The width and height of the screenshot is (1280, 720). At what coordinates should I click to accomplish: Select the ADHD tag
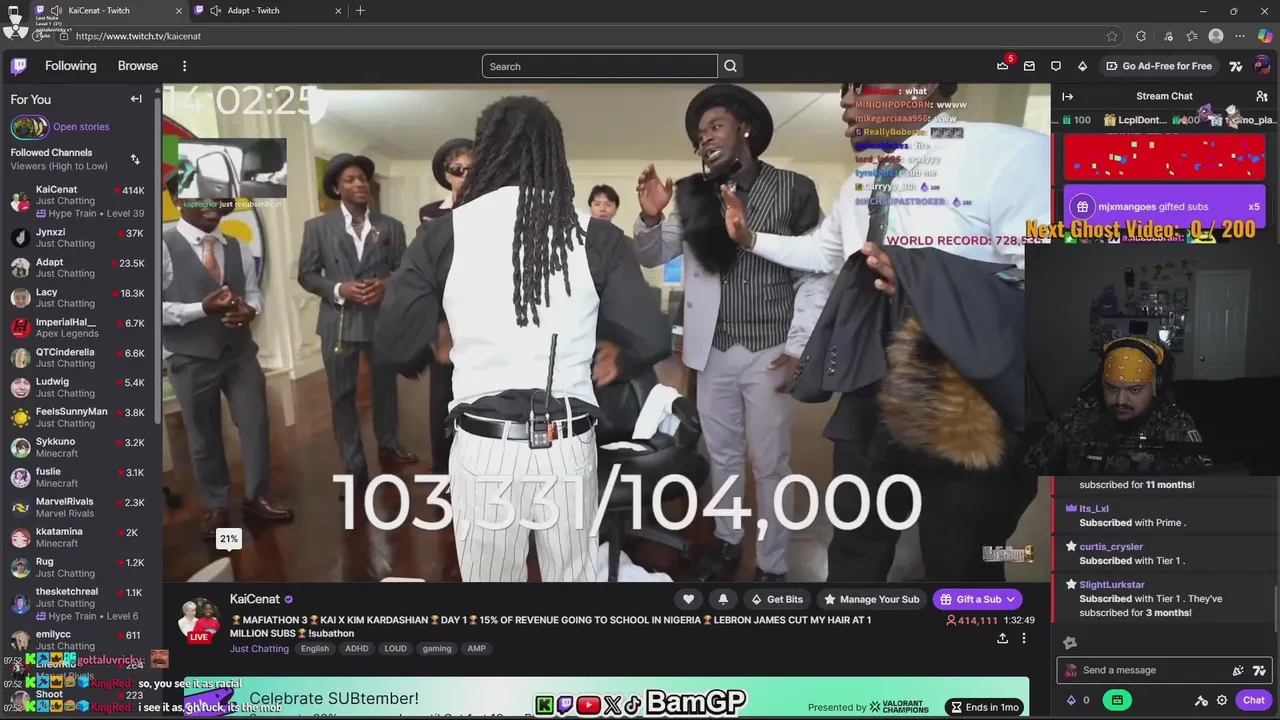pos(357,648)
